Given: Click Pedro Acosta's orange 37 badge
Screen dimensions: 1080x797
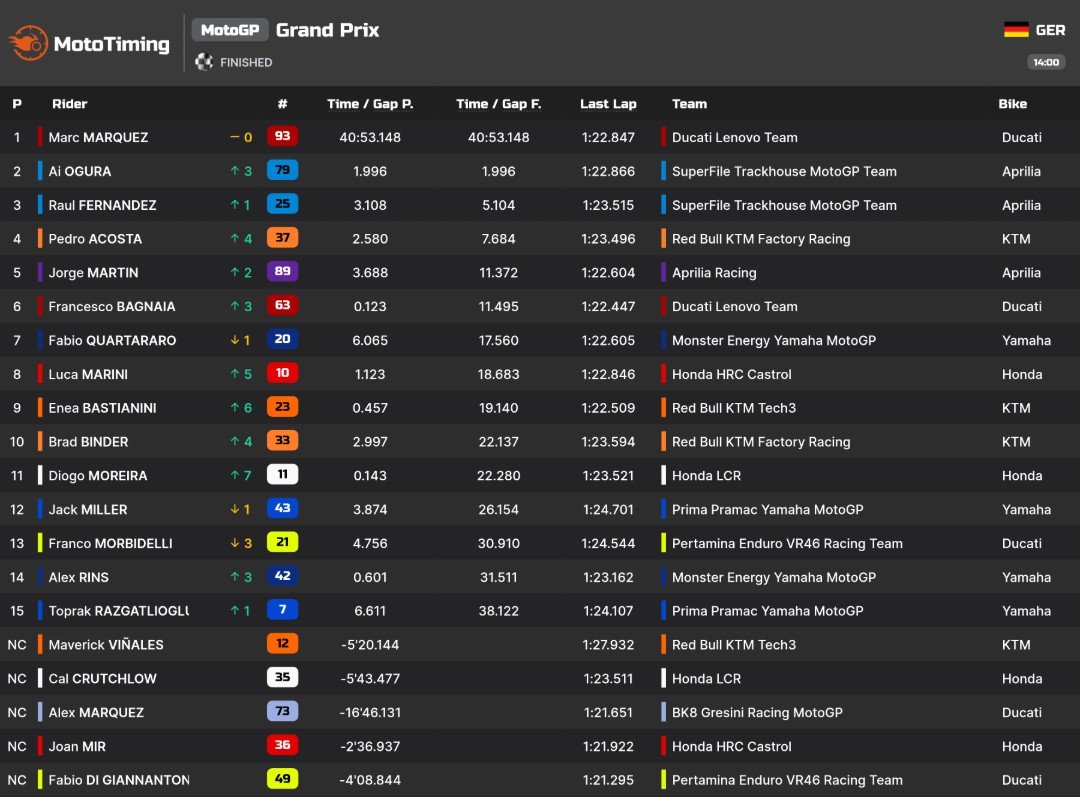Looking at the screenshot, I should (282, 238).
